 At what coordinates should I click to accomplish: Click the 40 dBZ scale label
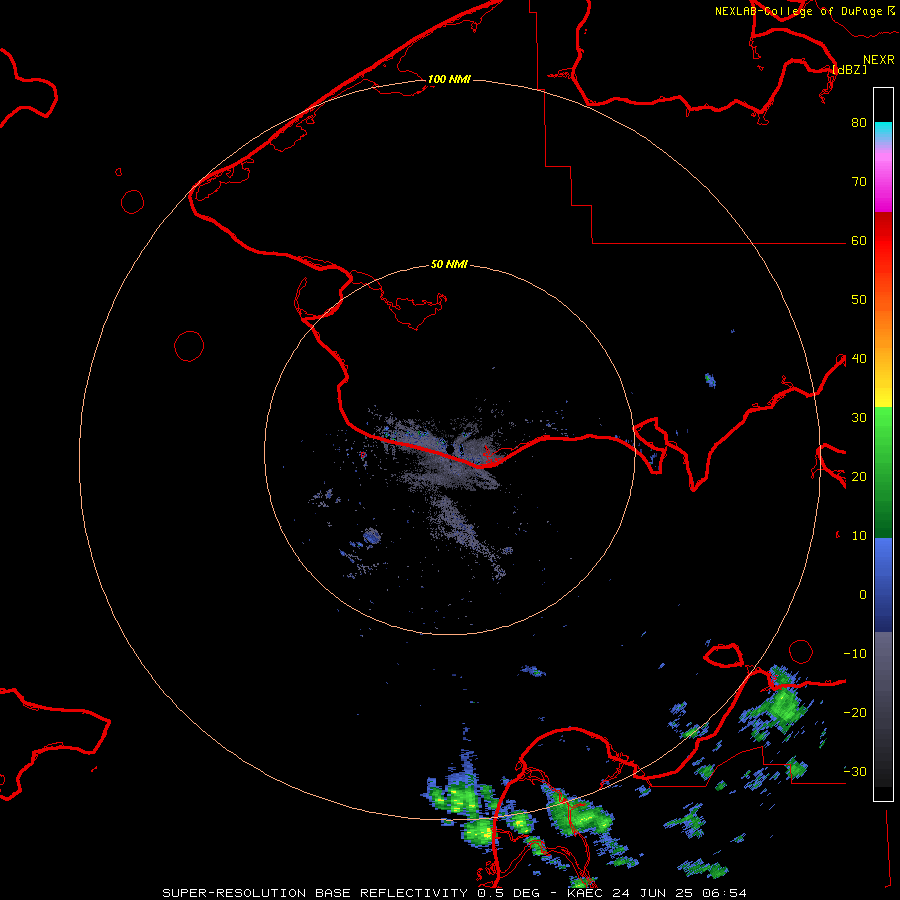[x=859, y=359]
